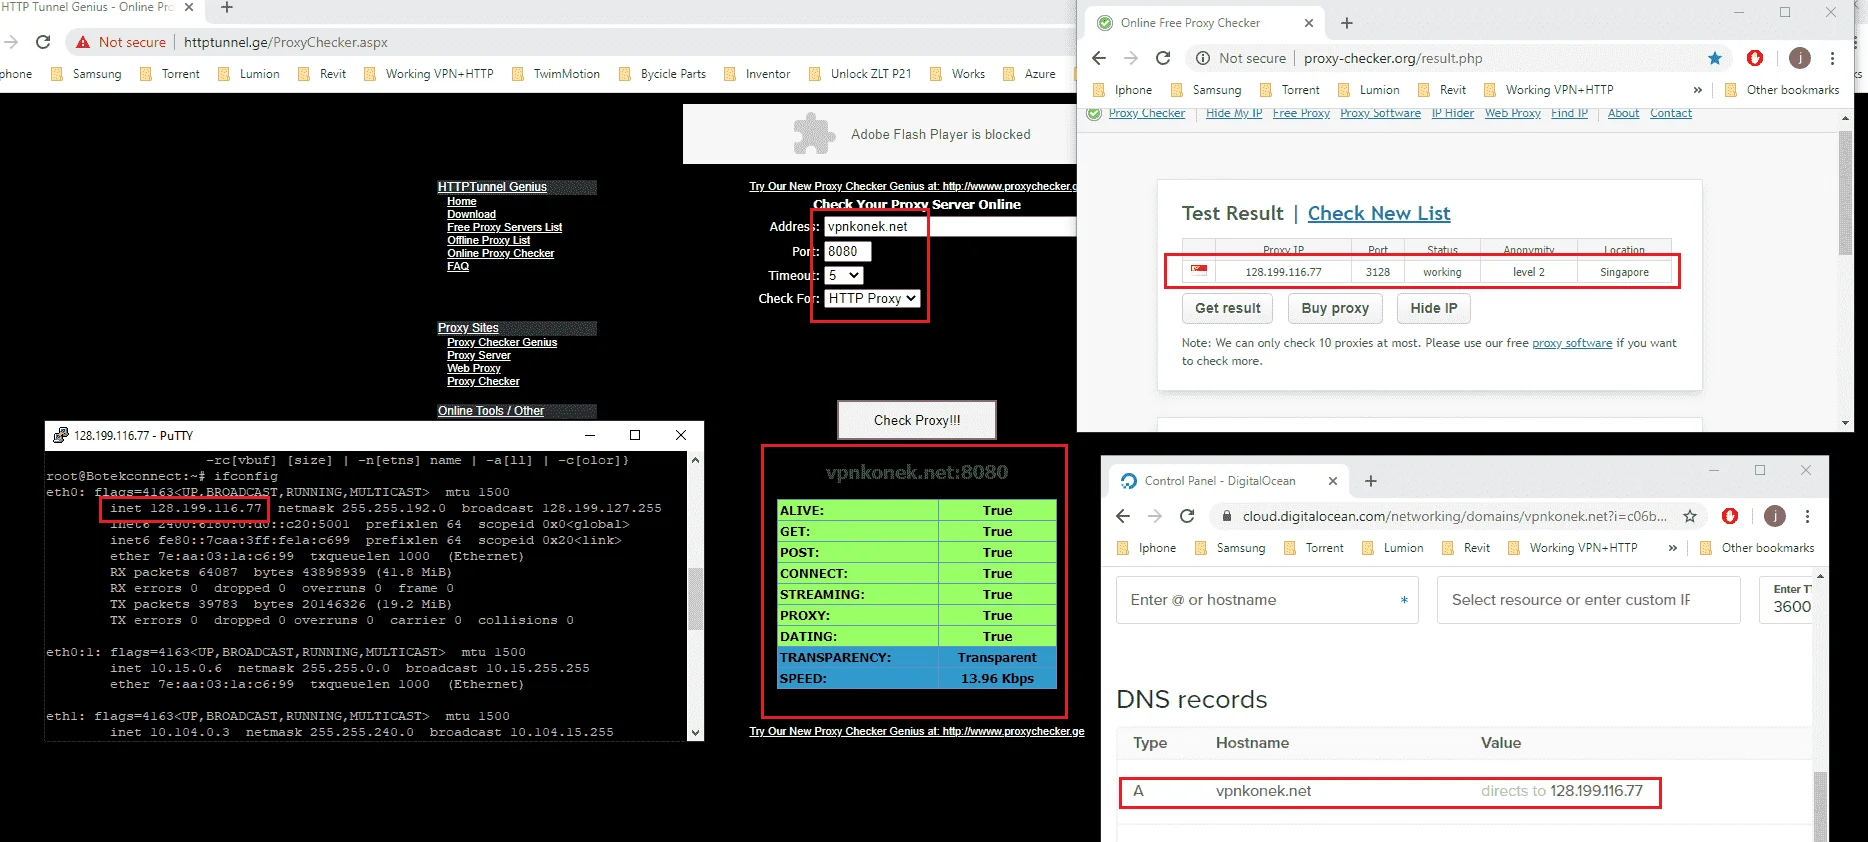Viewport: 1868px width, 842px height.
Task: Open the profile avatar in DigitalOcean window
Action: tap(1775, 516)
